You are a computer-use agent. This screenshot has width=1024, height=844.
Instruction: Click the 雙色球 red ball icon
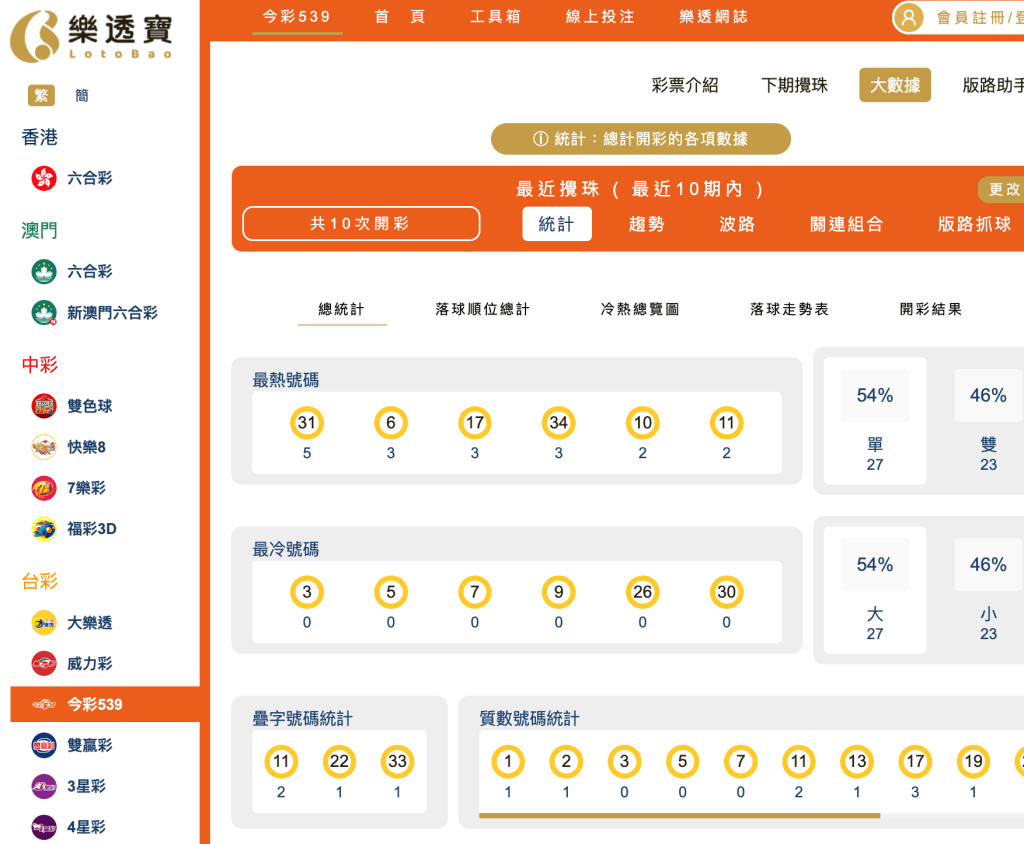(x=42, y=406)
